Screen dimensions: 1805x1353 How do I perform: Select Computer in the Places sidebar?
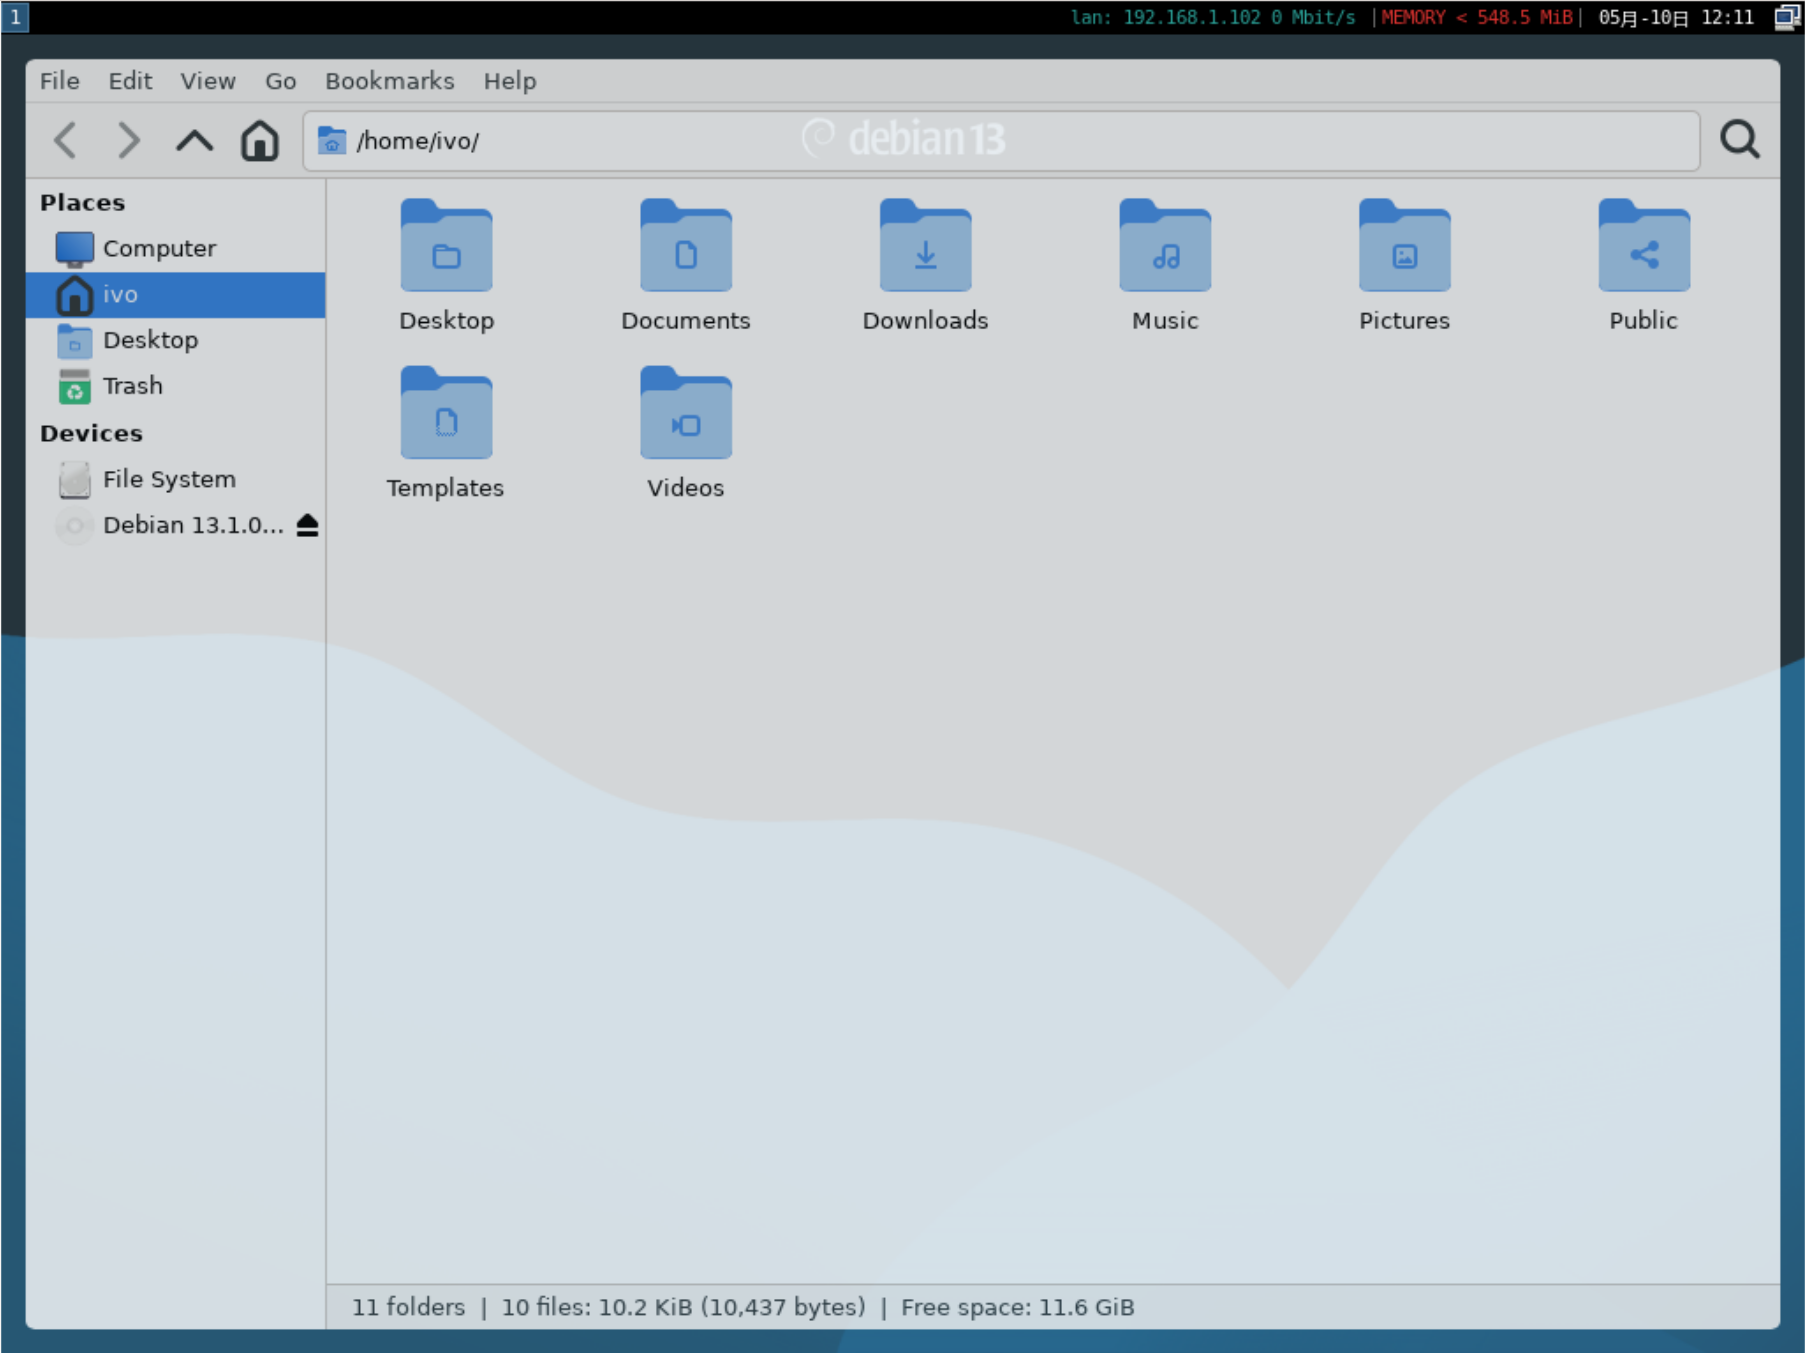point(176,248)
